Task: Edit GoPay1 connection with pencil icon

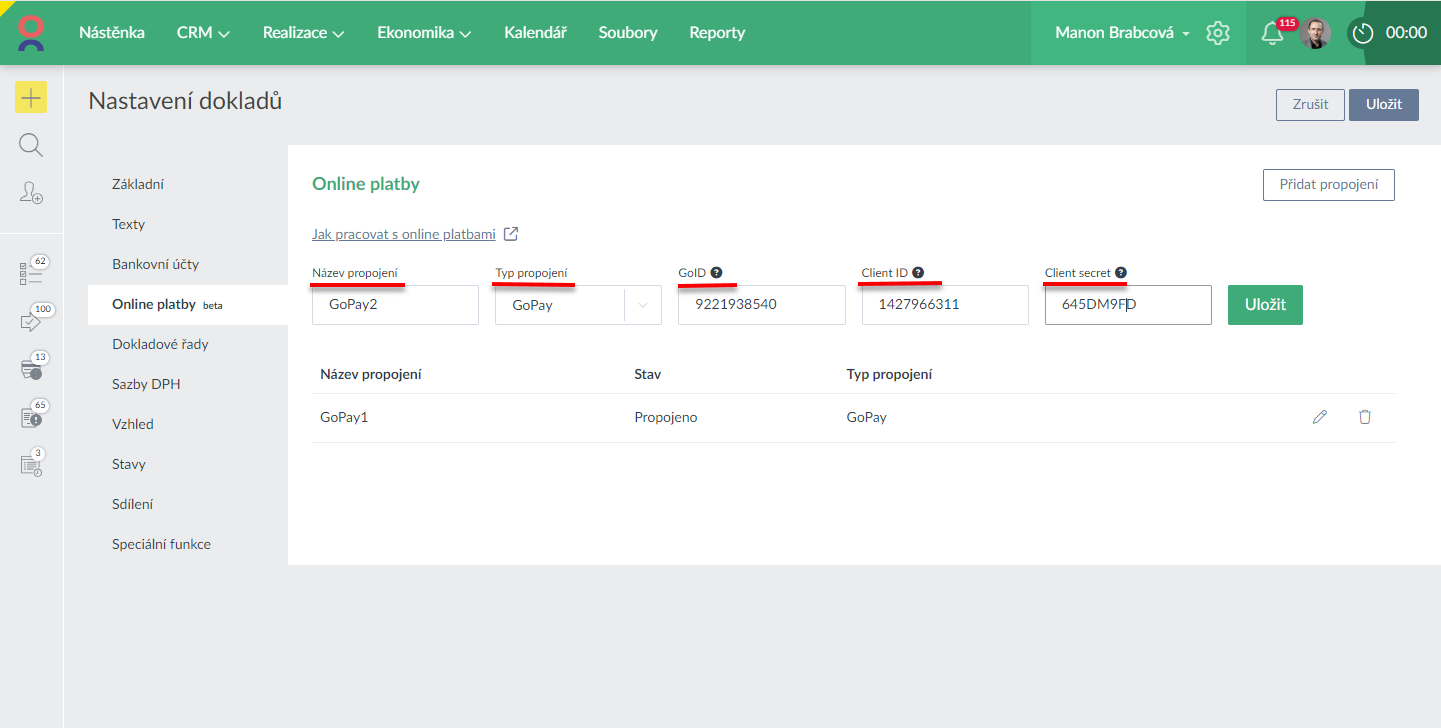Action: 1319,417
